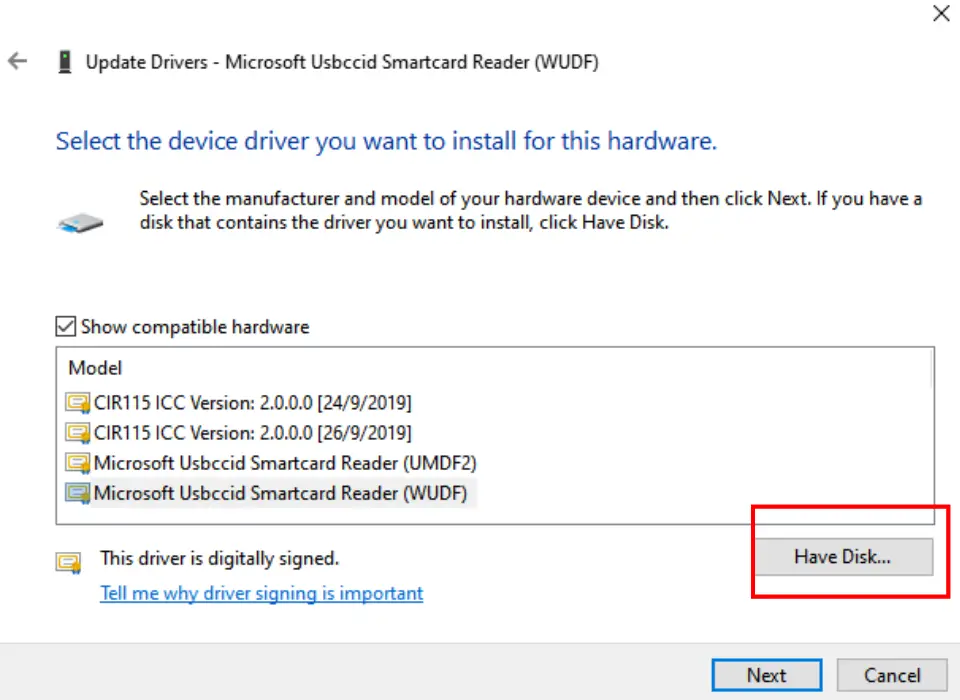Screen dimensions: 960x700
Task: Click the This driver is digitally signed text
Action: click(220, 558)
